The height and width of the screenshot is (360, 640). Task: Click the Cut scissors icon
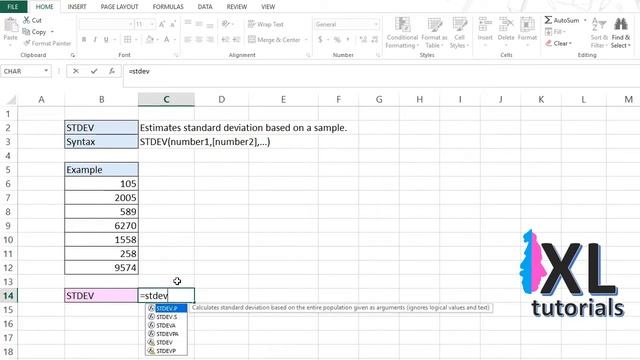27,20
